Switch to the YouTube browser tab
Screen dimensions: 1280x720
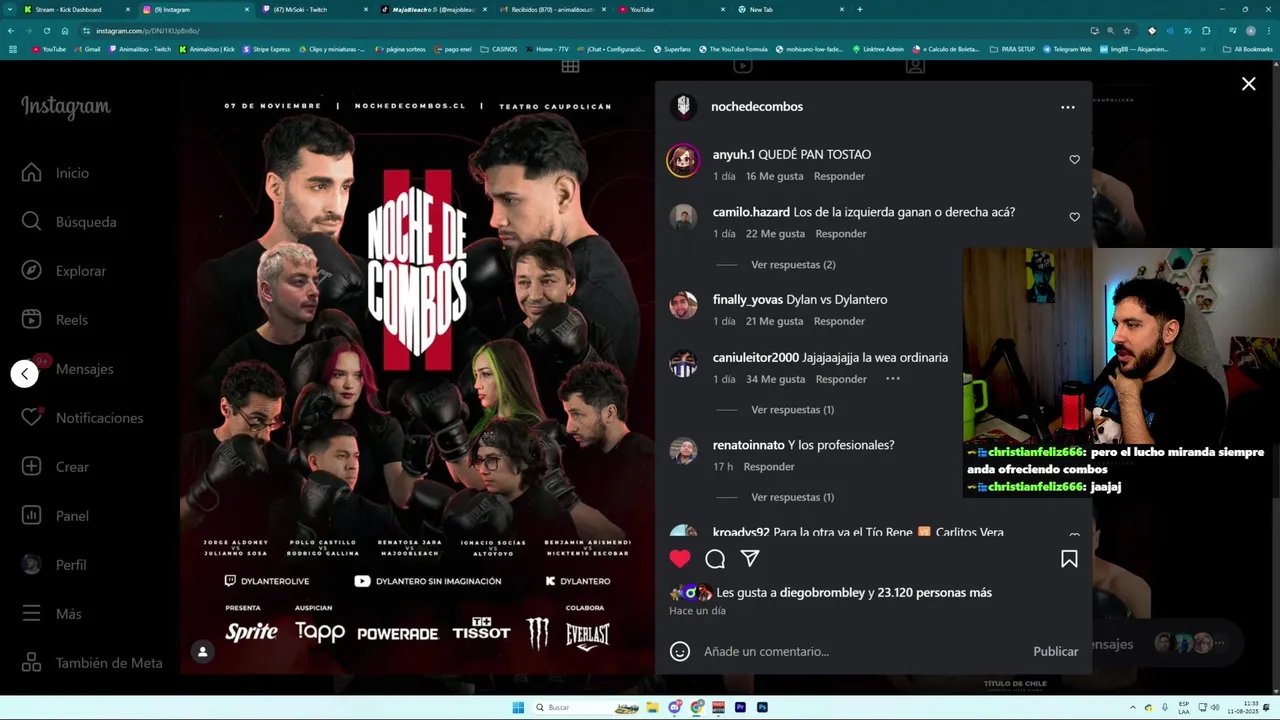pos(670,9)
